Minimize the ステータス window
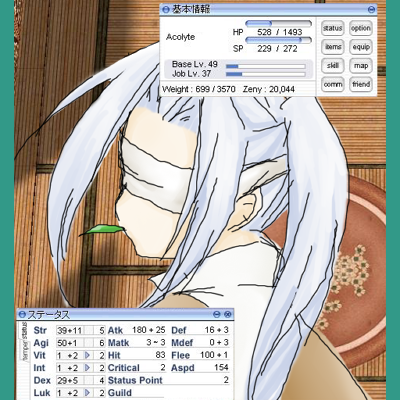 pyautogui.click(x=217, y=314)
